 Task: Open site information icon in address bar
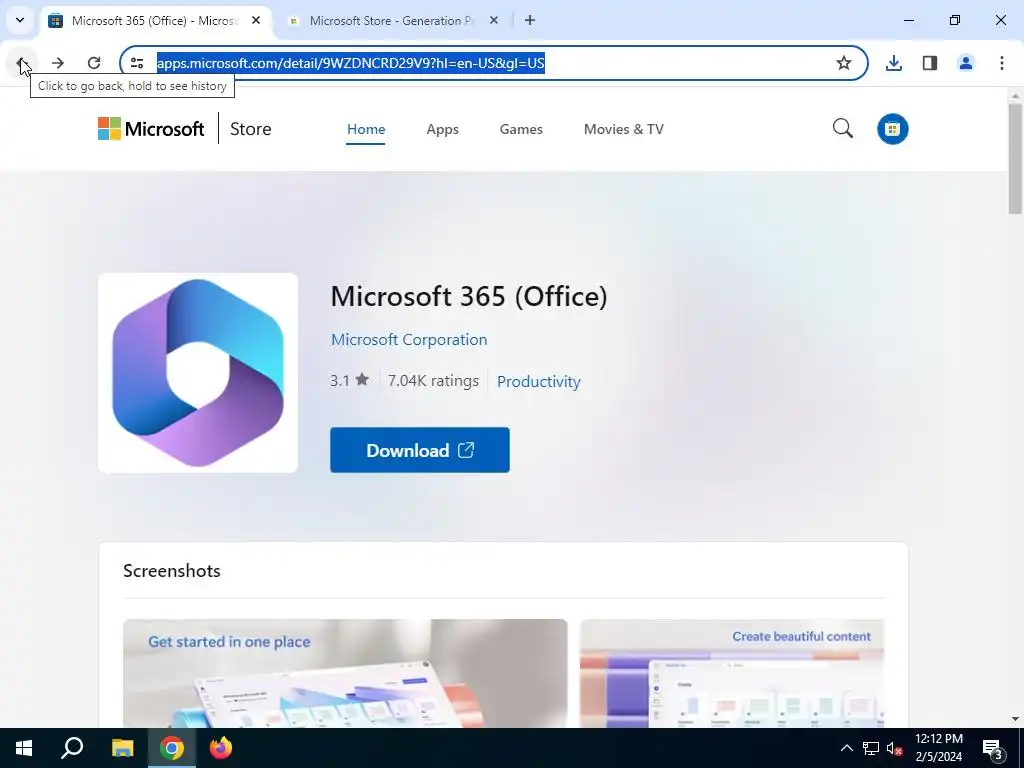pos(137,63)
